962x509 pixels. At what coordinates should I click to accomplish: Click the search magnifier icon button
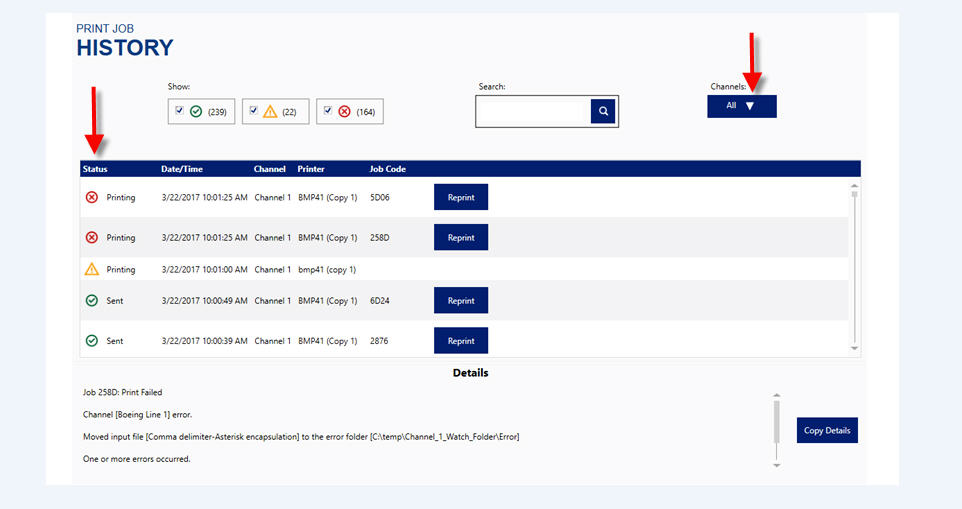603,112
